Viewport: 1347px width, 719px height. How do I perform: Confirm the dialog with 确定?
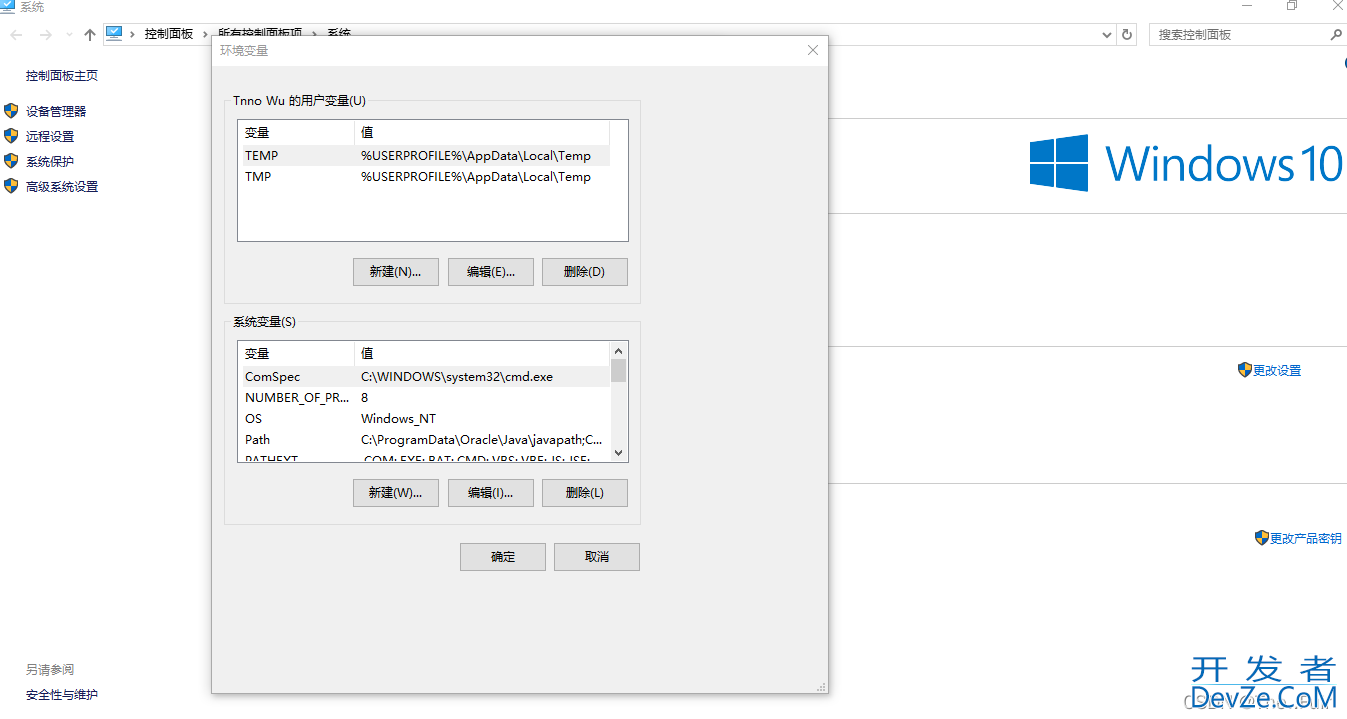click(503, 557)
